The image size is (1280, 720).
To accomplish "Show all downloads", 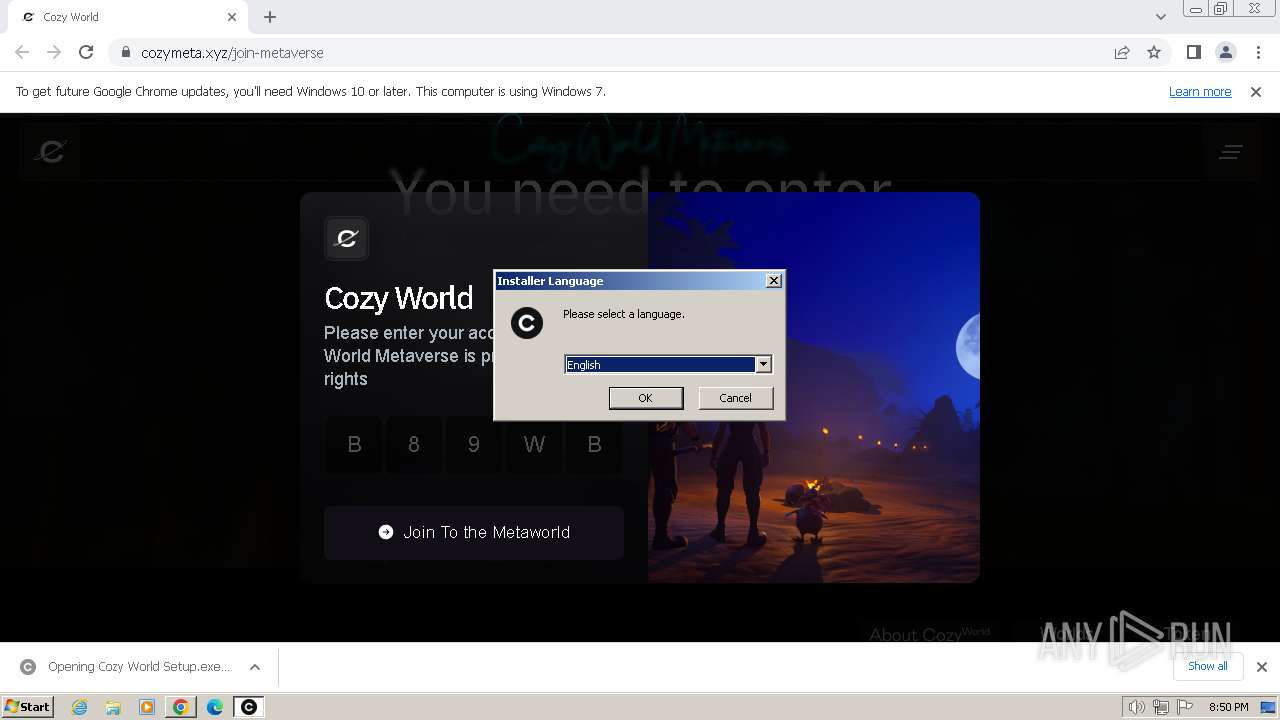I will pos(1207,666).
